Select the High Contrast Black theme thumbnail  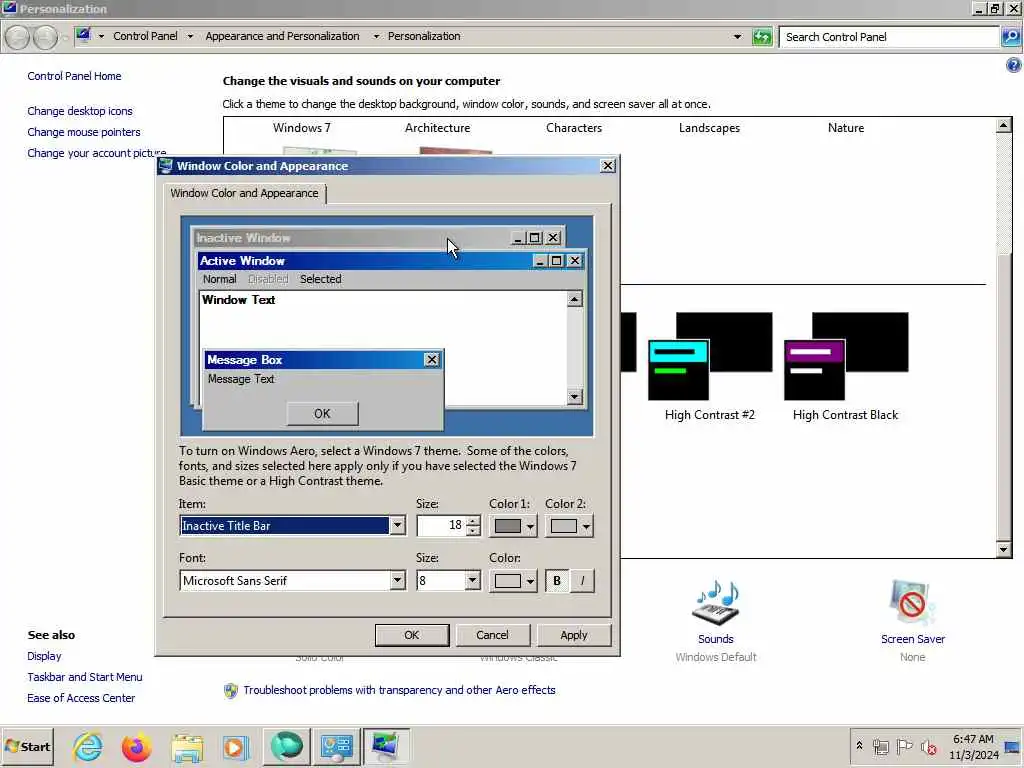click(x=846, y=357)
